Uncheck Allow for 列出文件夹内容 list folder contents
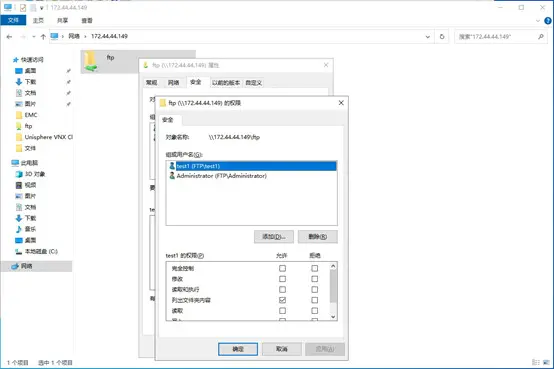 tap(282, 300)
